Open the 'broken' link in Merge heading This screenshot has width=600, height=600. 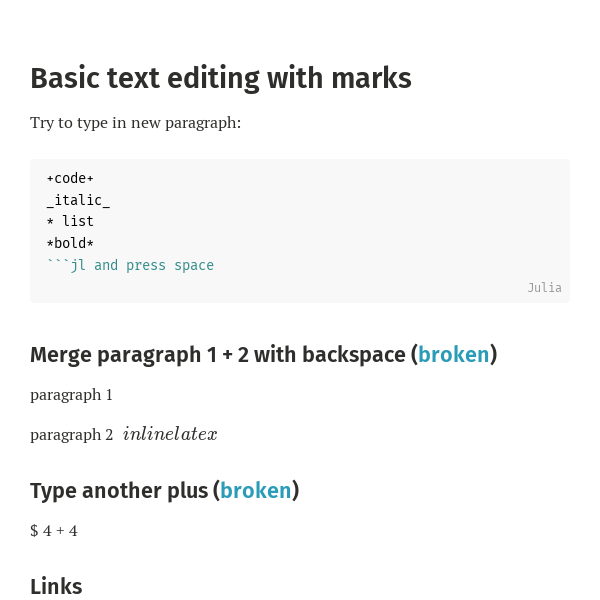(454, 354)
